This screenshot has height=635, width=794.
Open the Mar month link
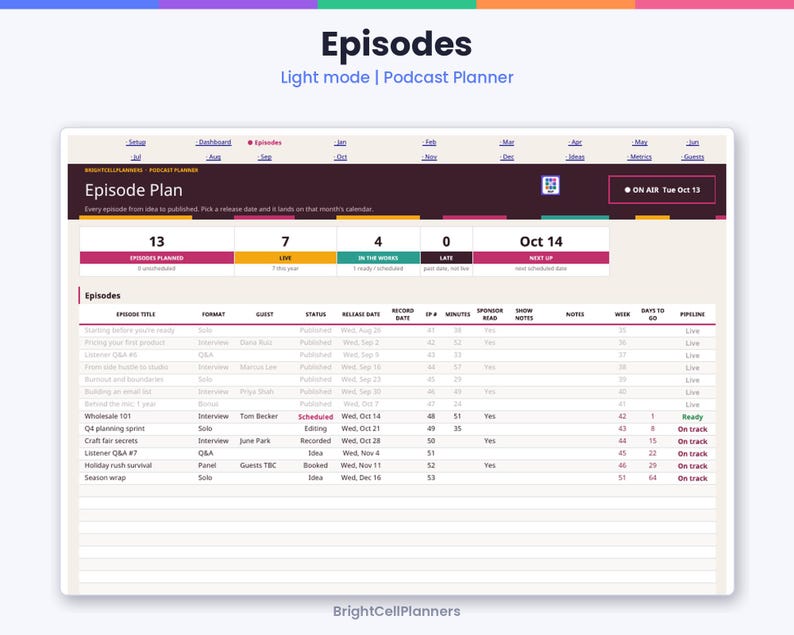(x=507, y=142)
